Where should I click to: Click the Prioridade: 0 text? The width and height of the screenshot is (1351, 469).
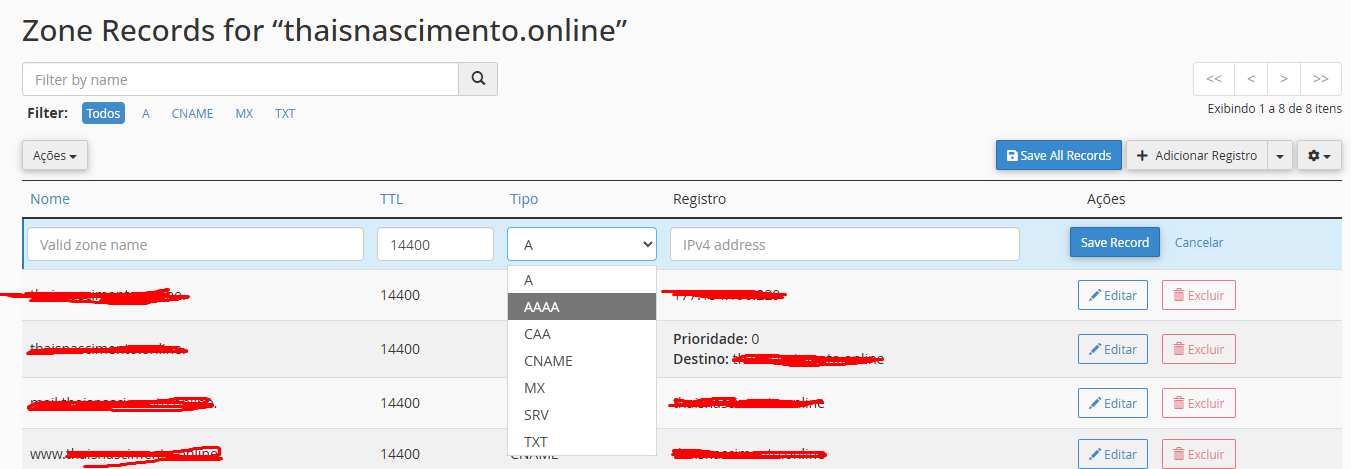(x=716, y=339)
